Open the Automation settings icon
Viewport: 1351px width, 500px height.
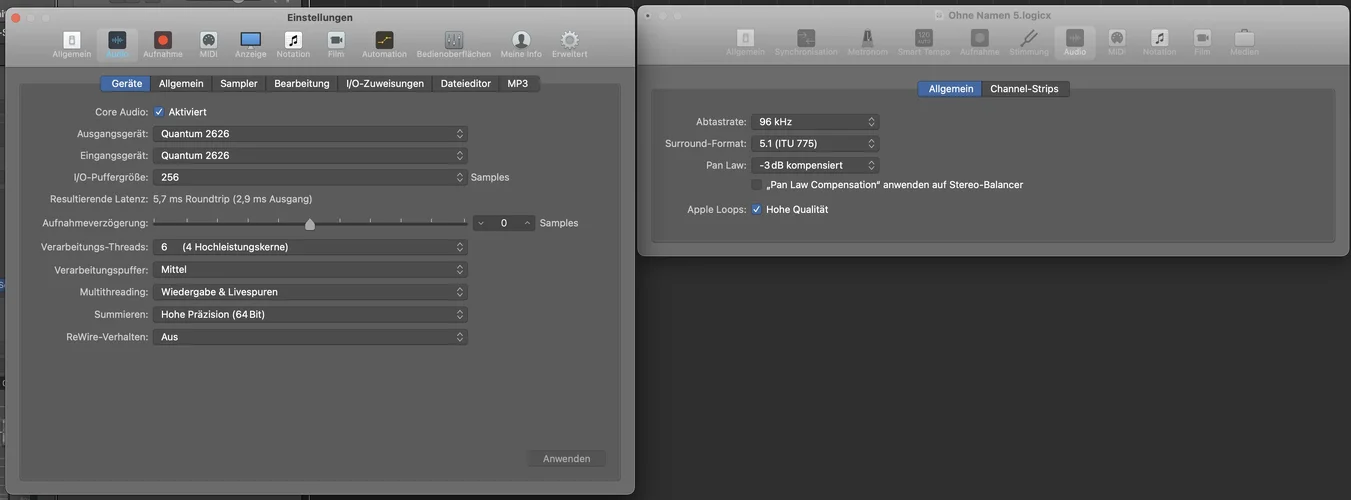pyautogui.click(x=384, y=44)
